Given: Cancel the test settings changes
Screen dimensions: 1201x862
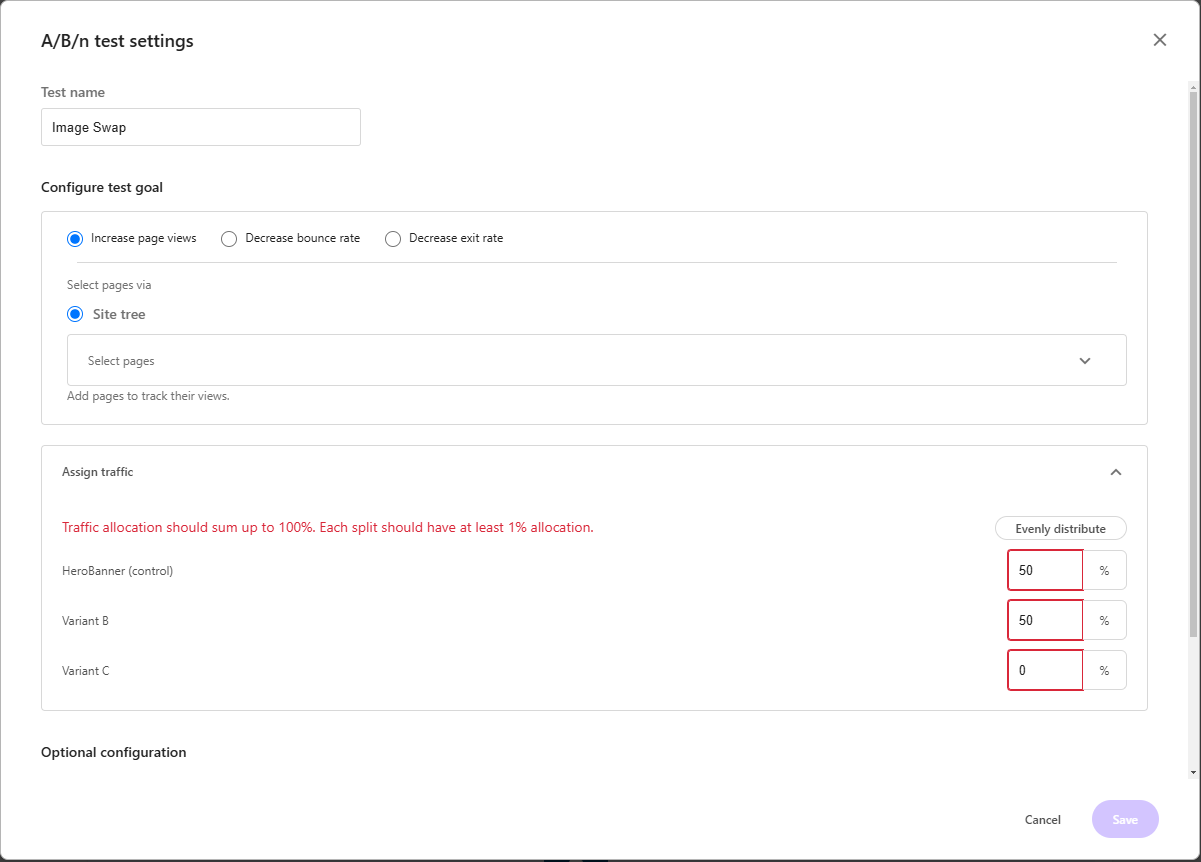Looking at the screenshot, I should click(1043, 819).
